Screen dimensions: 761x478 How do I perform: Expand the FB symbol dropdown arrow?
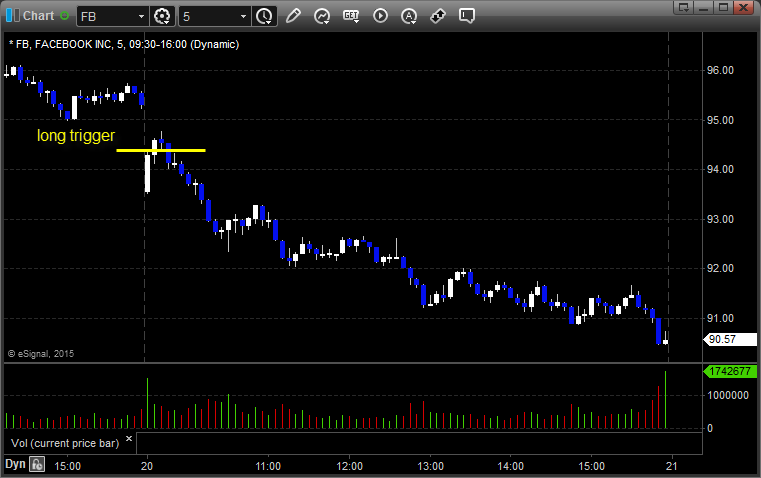[142, 16]
